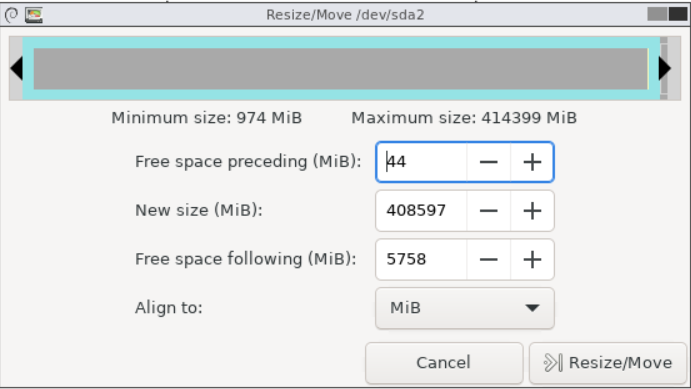Click the Align to dropdown arrow
The width and height of the screenshot is (691, 389).
[532, 308]
